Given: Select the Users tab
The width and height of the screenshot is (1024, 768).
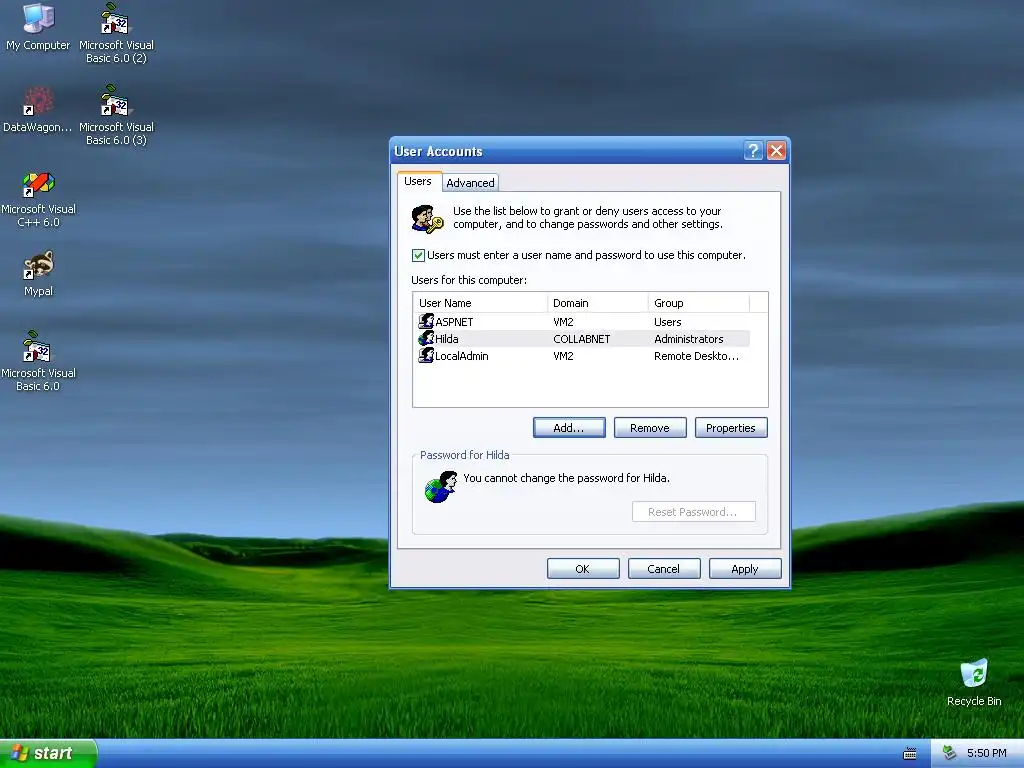Looking at the screenshot, I should (418, 181).
